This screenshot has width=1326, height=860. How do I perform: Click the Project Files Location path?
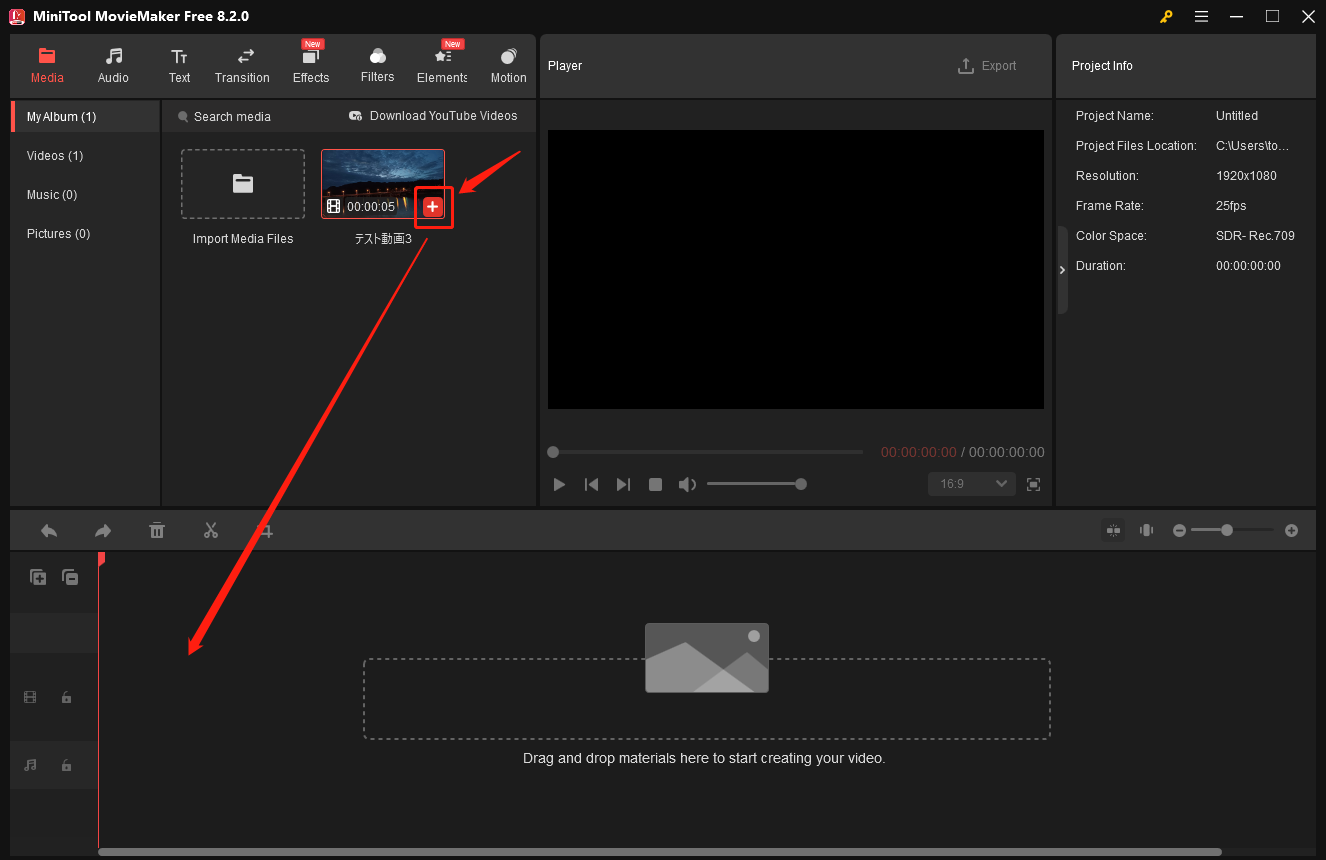[1252, 146]
